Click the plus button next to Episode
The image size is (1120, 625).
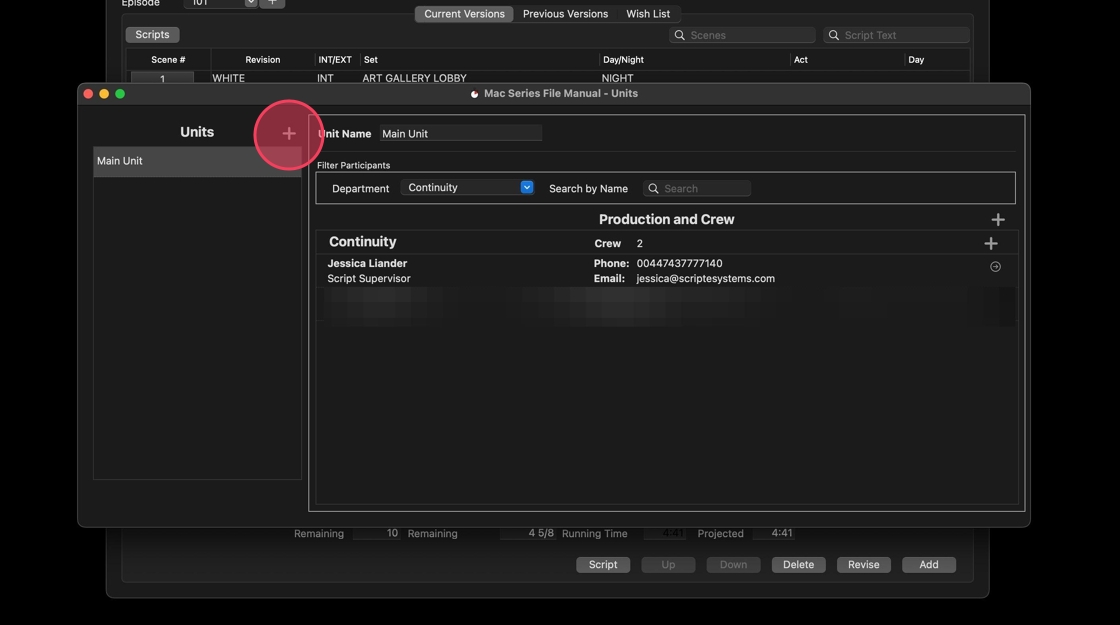point(272,3)
